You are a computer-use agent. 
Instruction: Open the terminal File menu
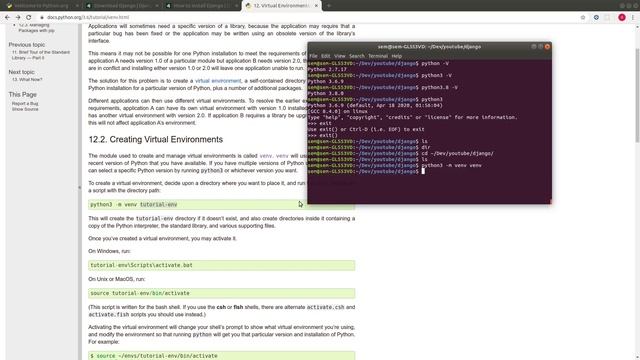(x=313, y=56)
